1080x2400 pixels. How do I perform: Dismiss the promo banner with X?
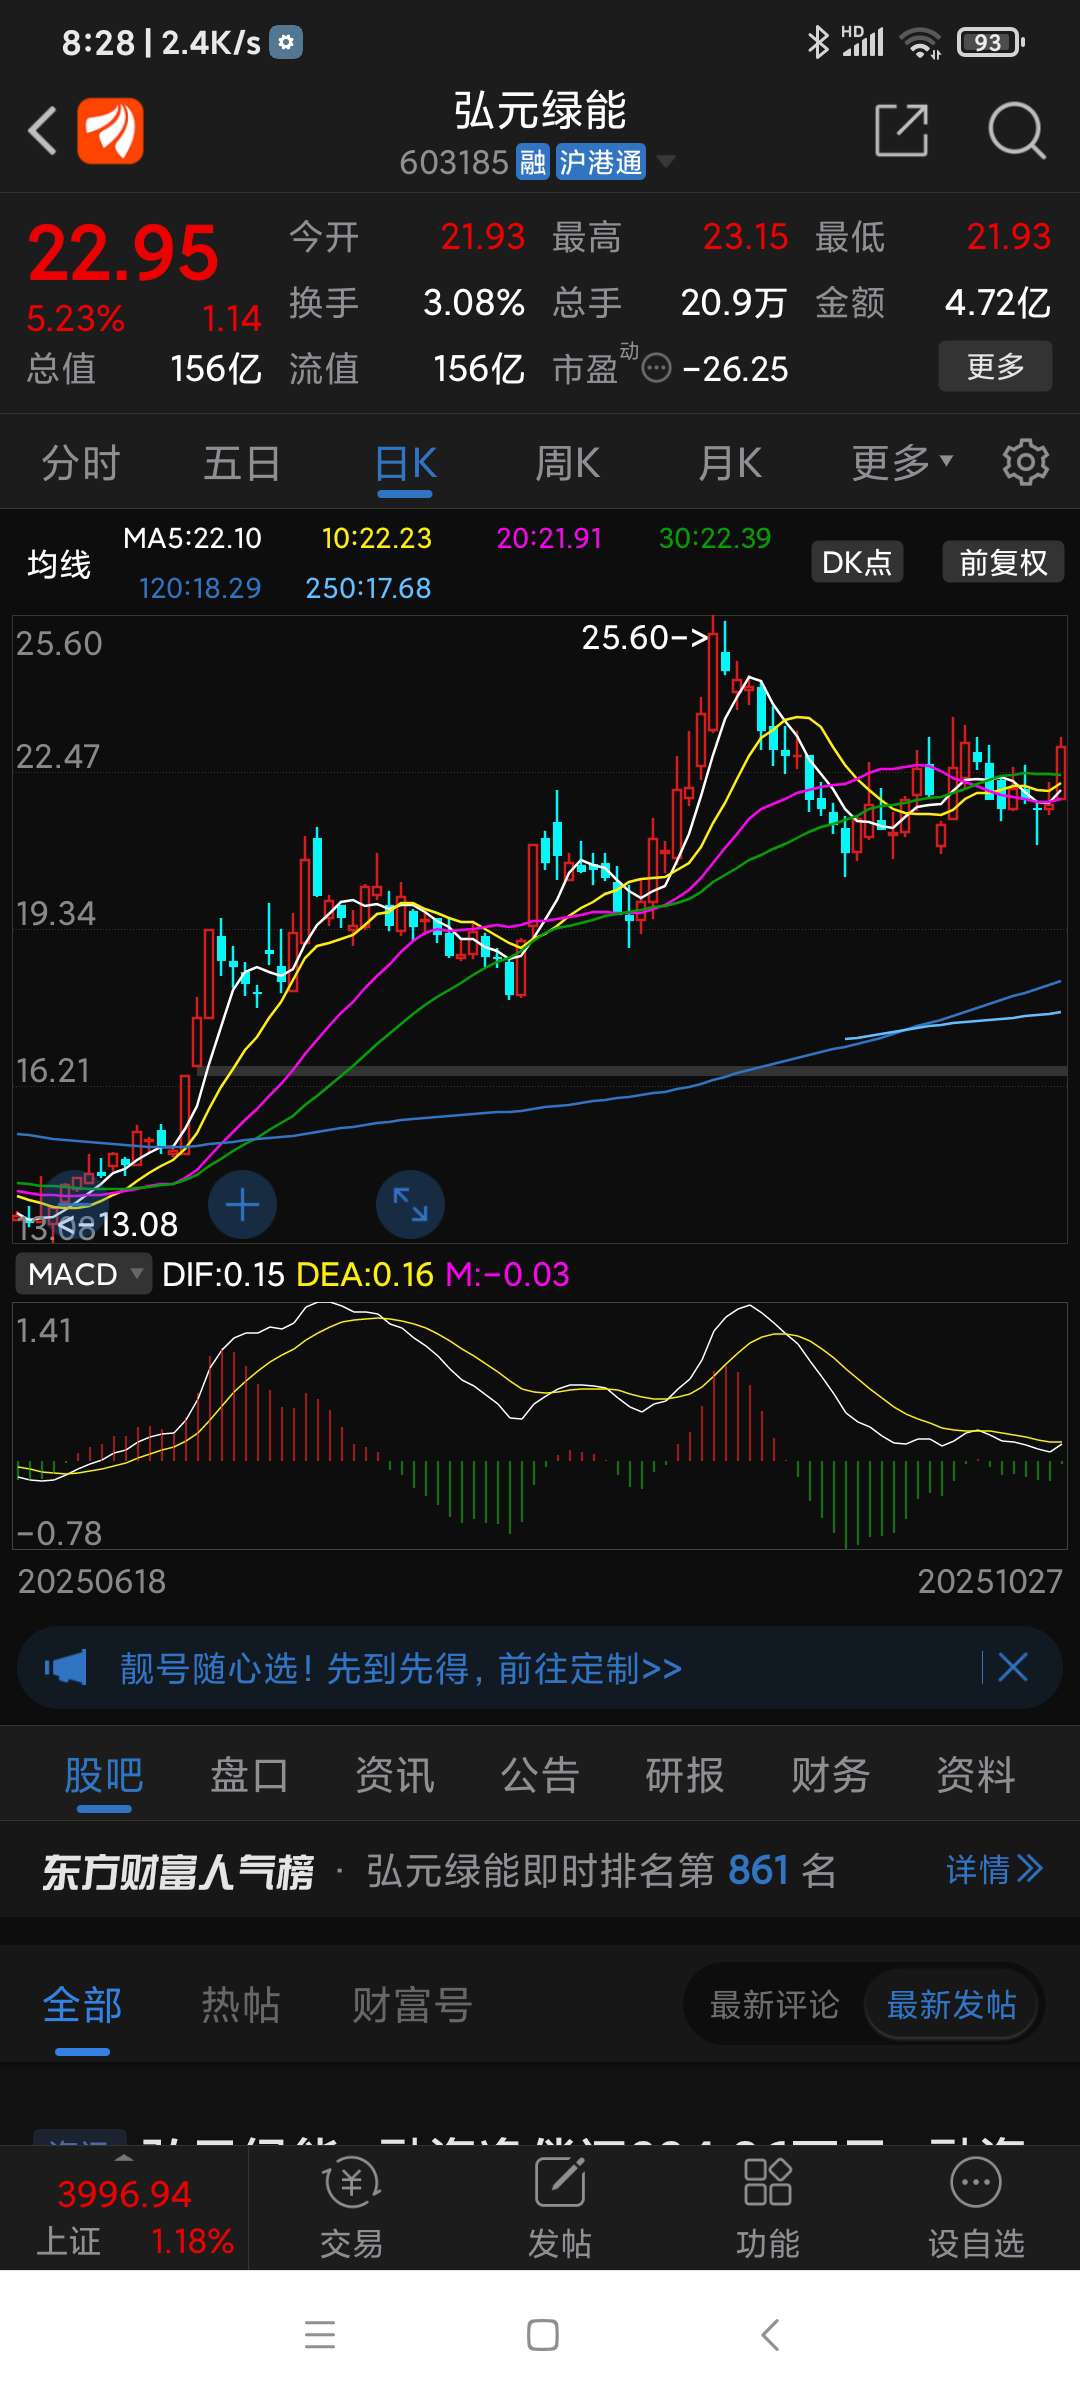(x=1013, y=1667)
